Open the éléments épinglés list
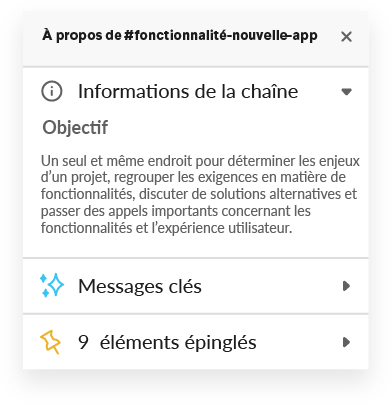This screenshot has height=404, width=392. pos(196,342)
